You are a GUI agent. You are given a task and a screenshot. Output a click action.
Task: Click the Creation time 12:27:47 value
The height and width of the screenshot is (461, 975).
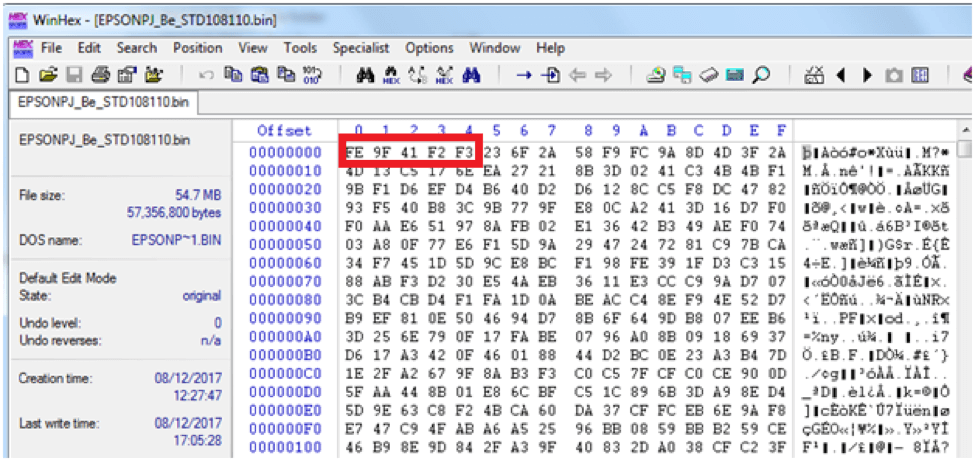click(197, 396)
